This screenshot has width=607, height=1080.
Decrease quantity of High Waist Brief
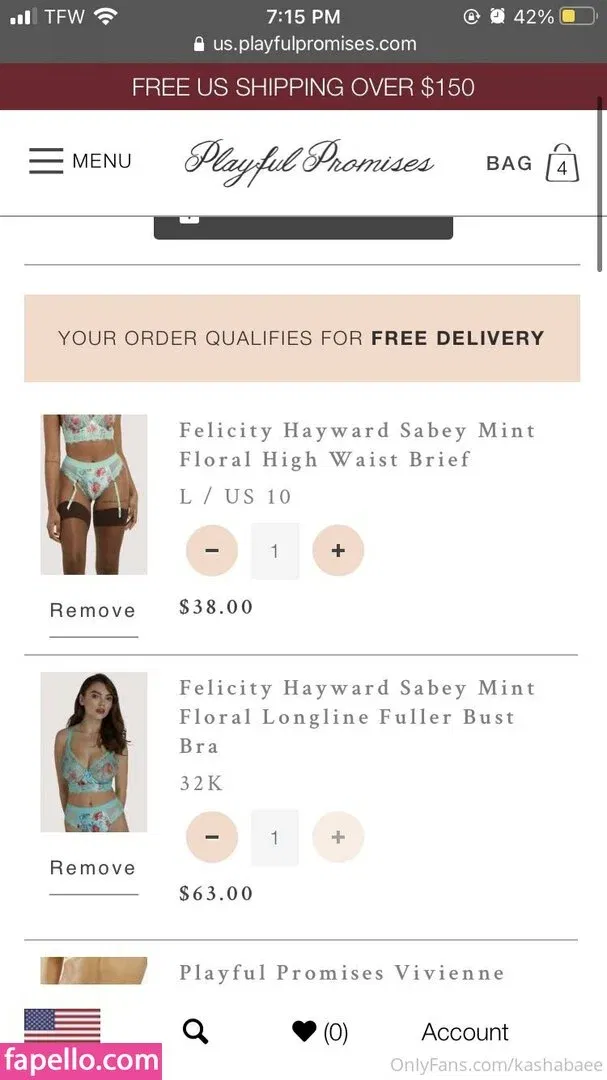pyautogui.click(x=212, y=551)
